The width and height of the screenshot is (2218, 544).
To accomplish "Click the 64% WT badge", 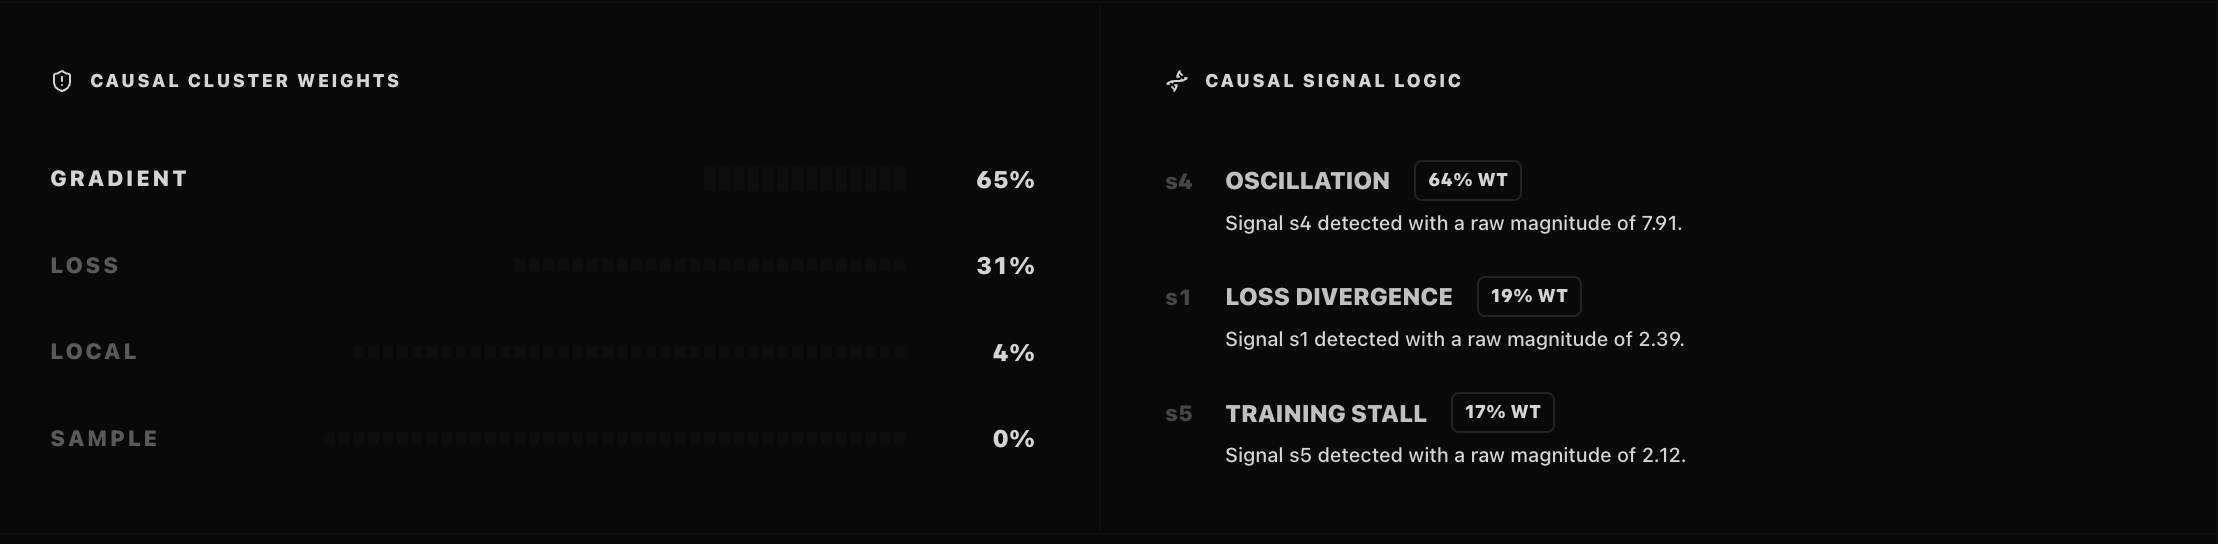I will click(1467, 180).
